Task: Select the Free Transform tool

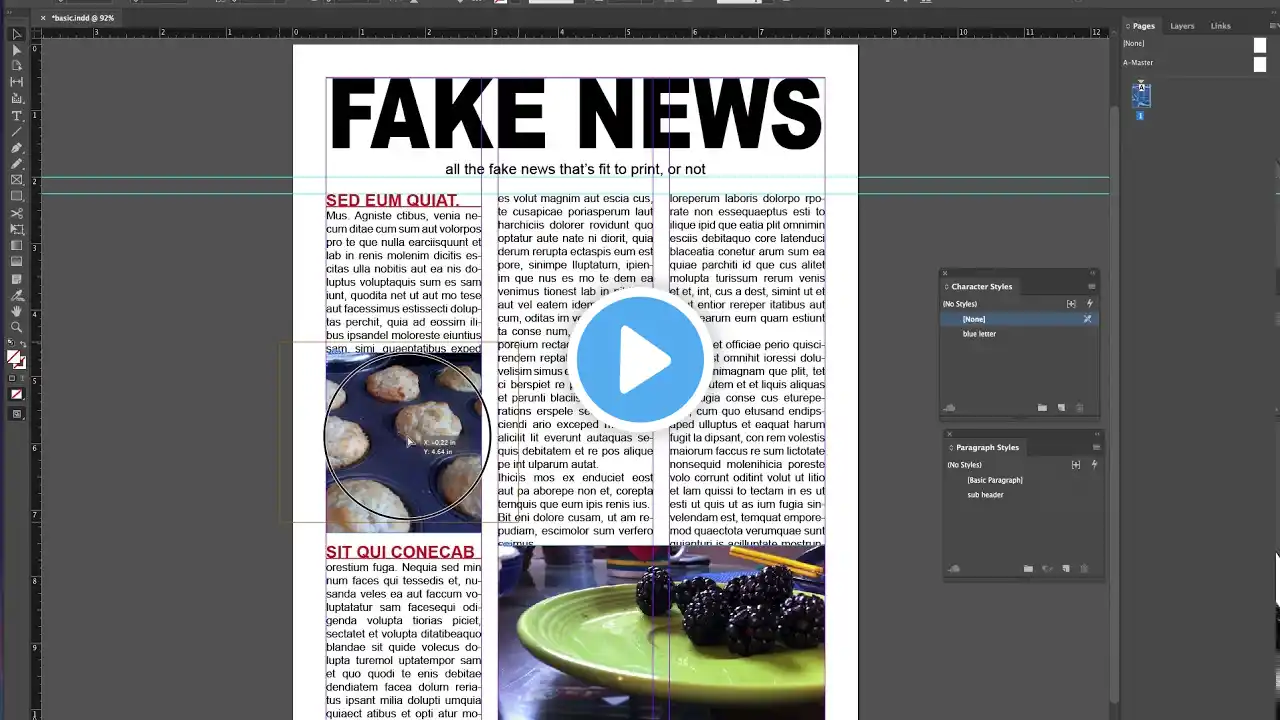Action: pos(17,229)
